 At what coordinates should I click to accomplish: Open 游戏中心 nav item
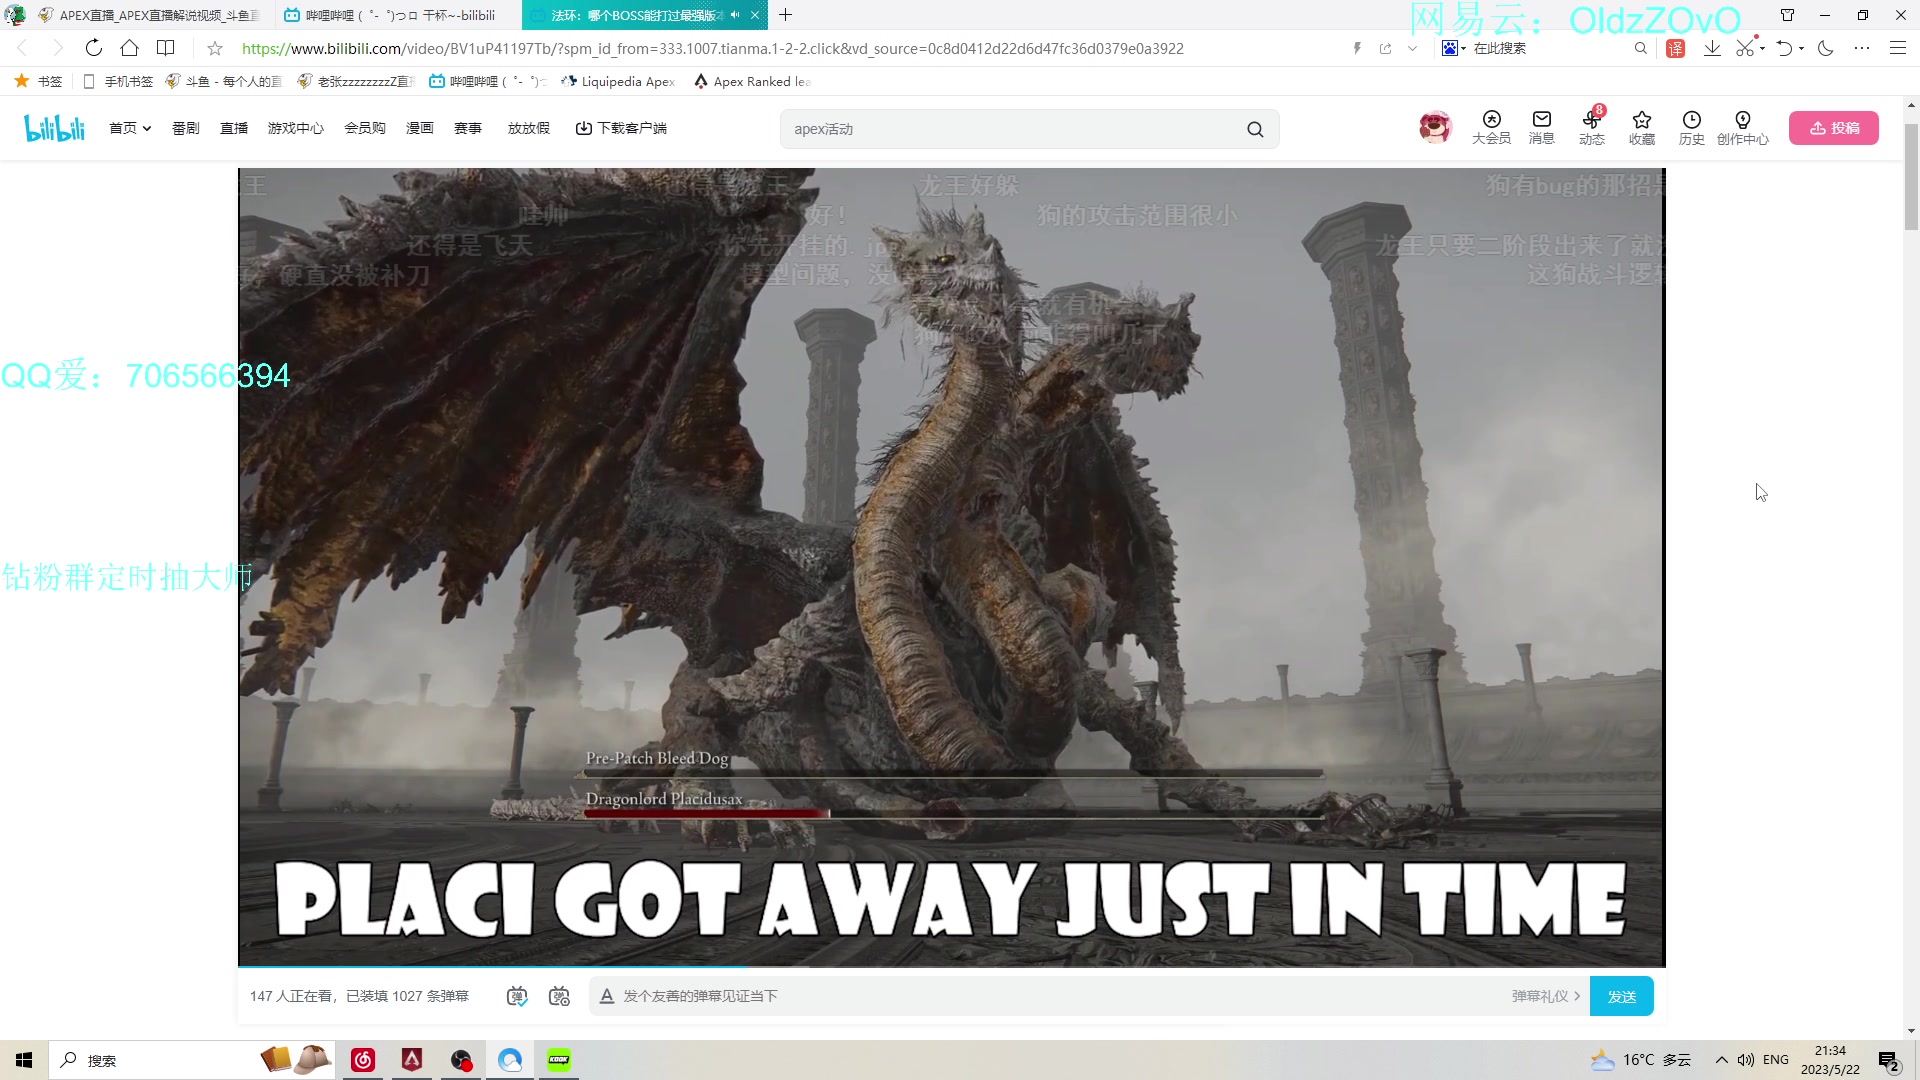[296, 128]
